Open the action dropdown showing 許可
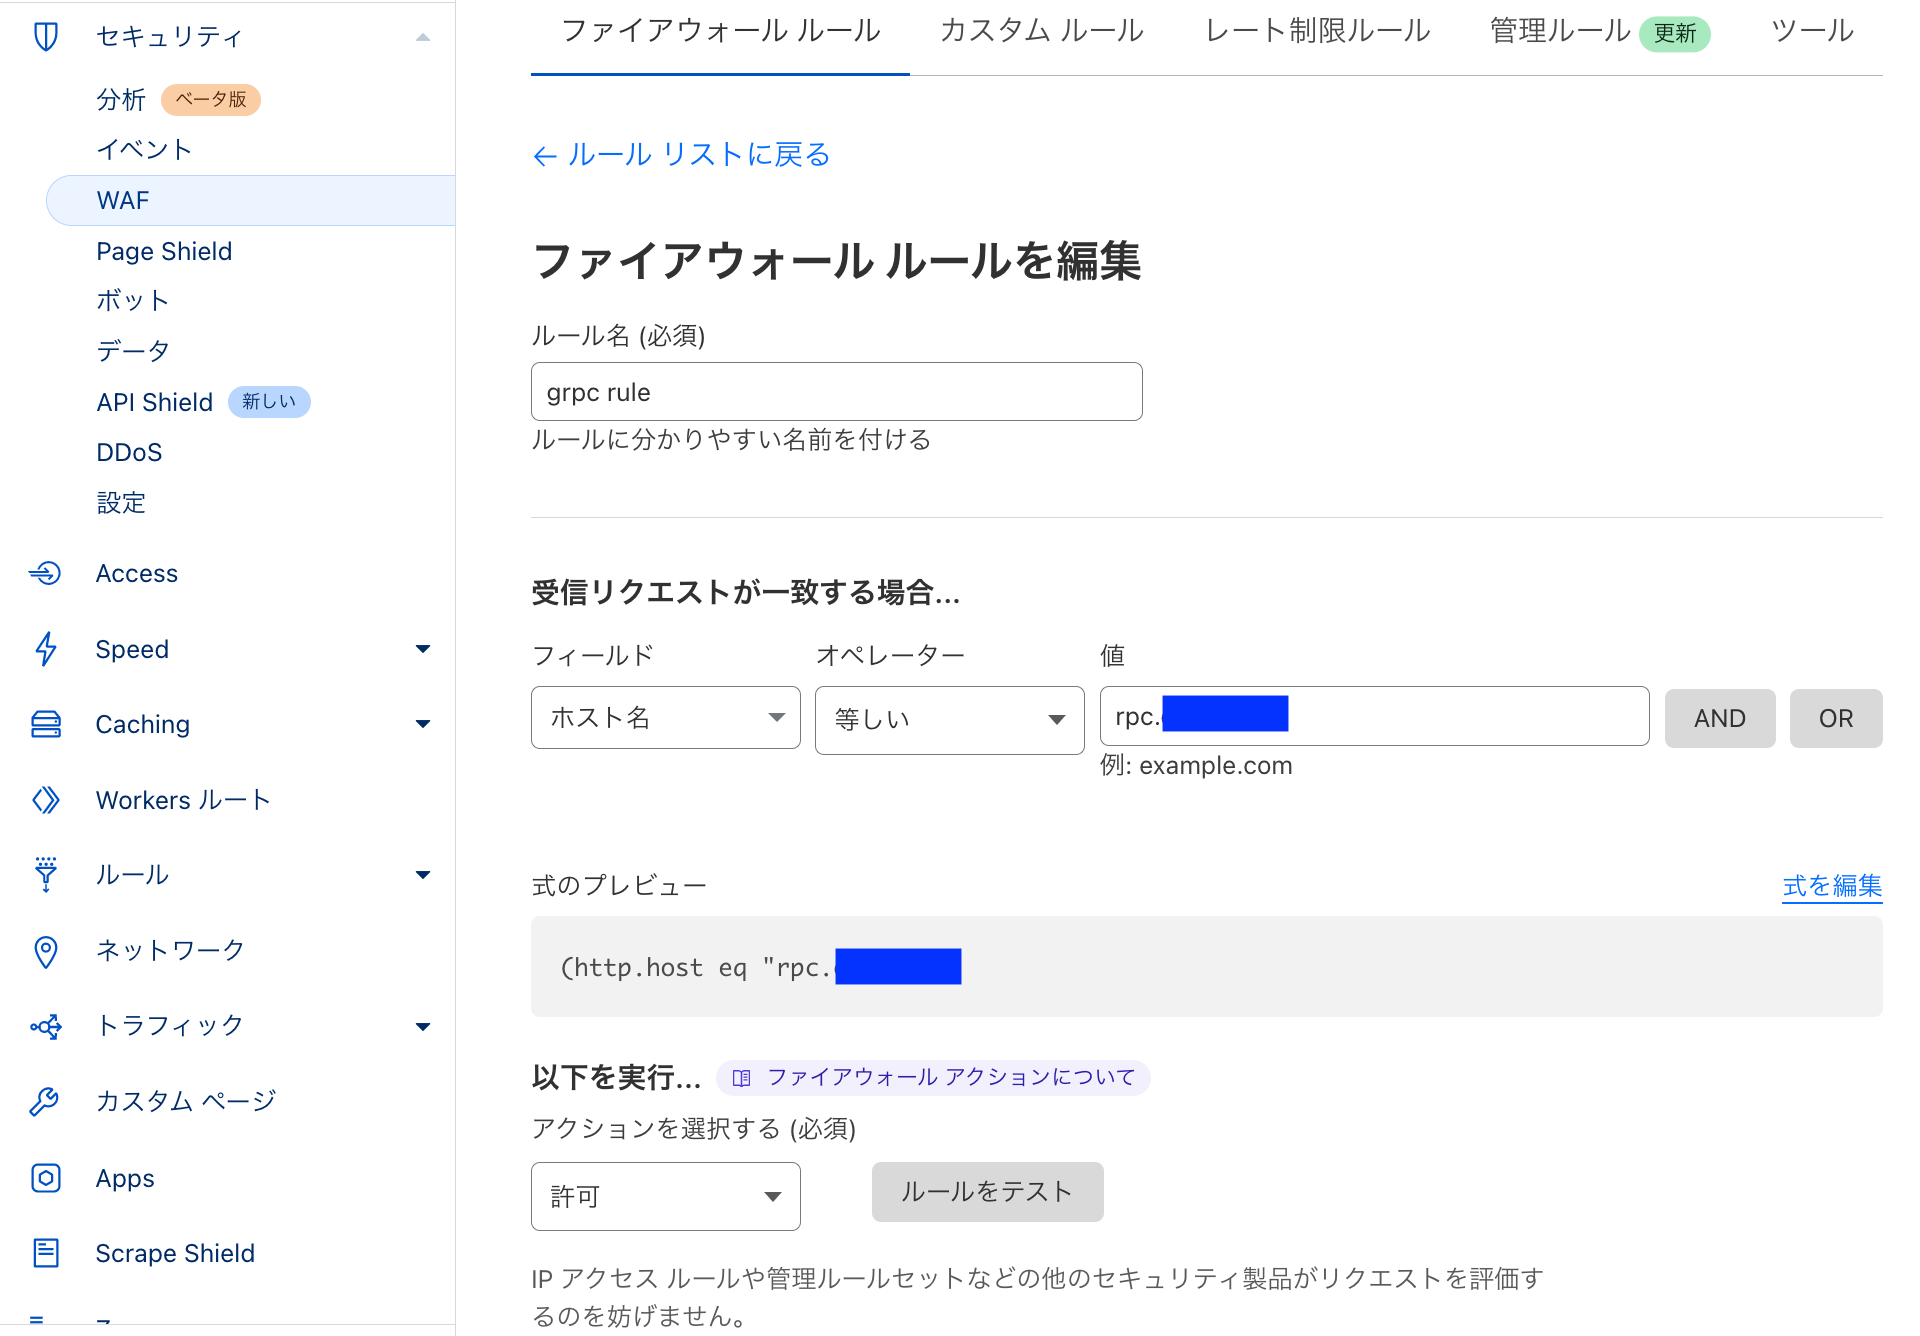1920x1336 pixels. tap(664, 1196)
